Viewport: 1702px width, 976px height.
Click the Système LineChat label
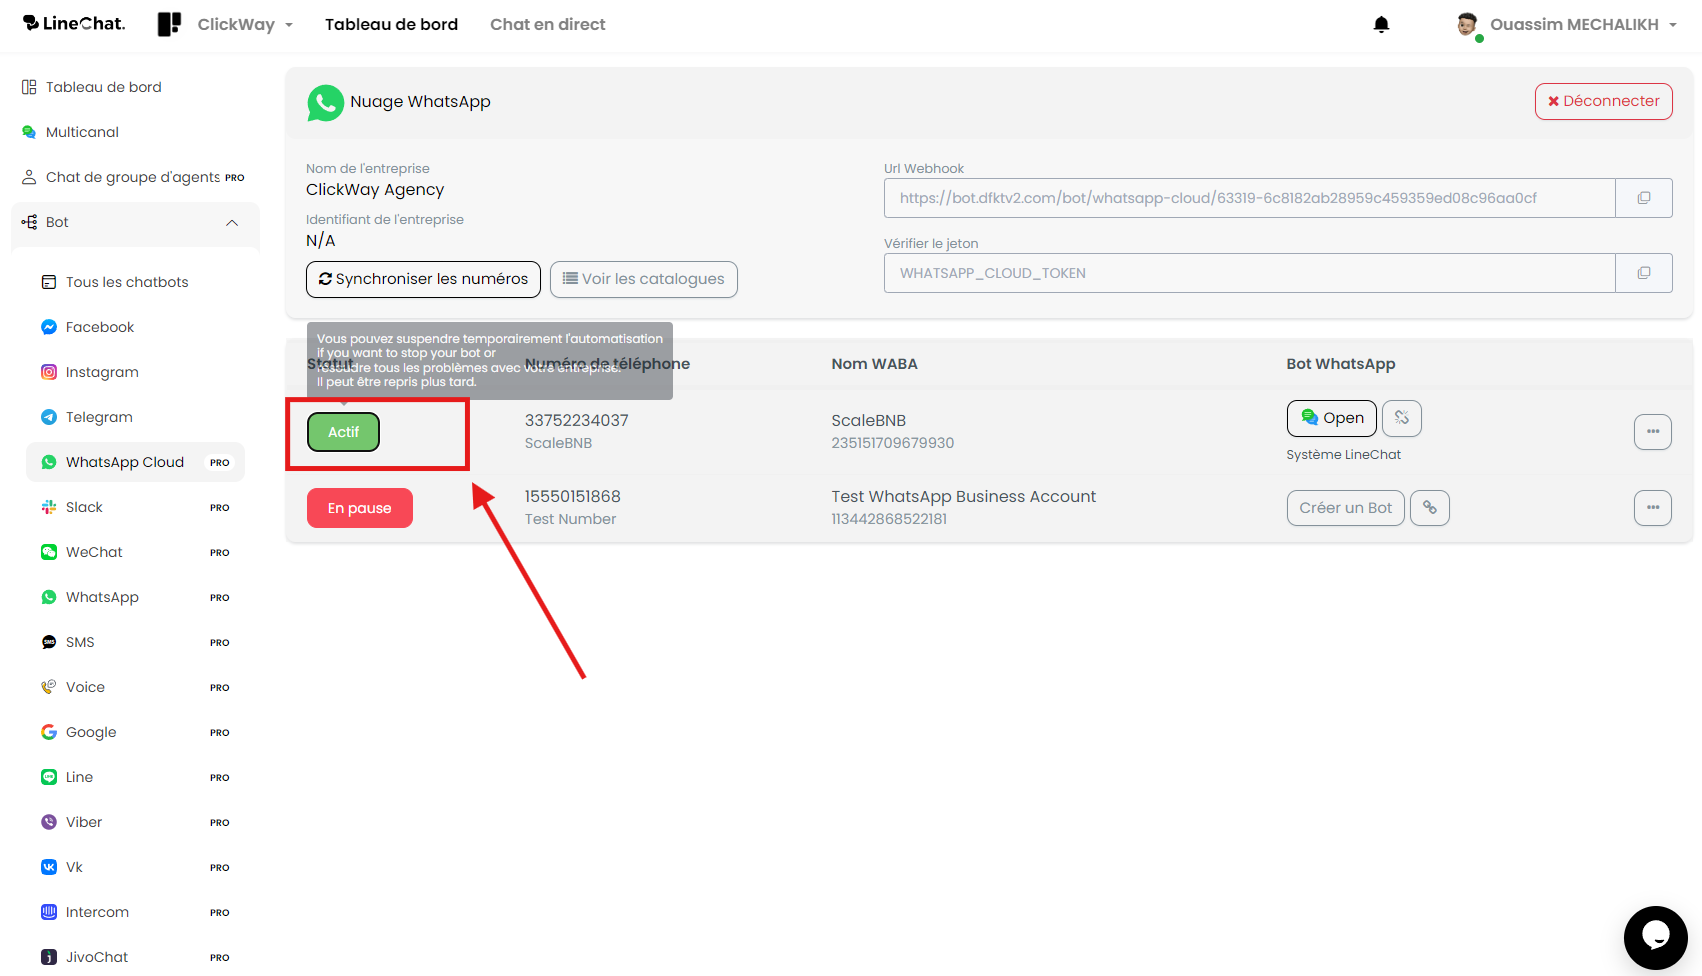1343,455
